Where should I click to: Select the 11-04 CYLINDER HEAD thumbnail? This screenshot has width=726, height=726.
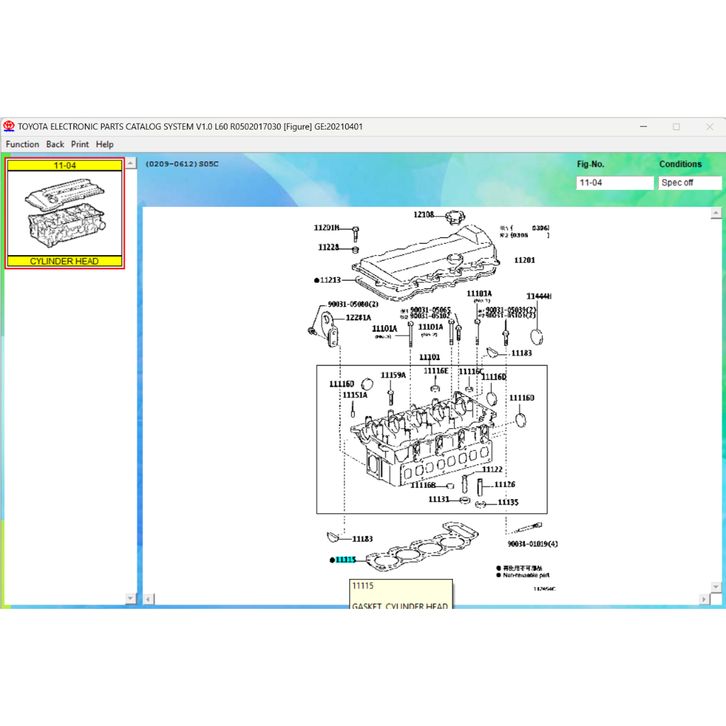pyautogui.click(x=65, y=213)
